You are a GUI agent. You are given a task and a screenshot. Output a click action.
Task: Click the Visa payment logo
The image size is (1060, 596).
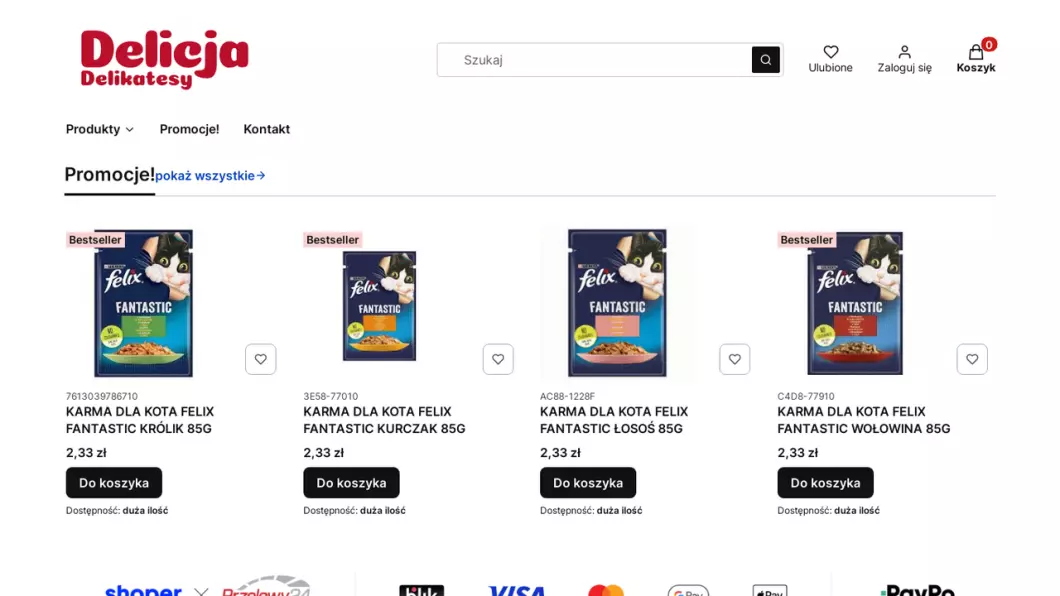click(x=517, y=591)
